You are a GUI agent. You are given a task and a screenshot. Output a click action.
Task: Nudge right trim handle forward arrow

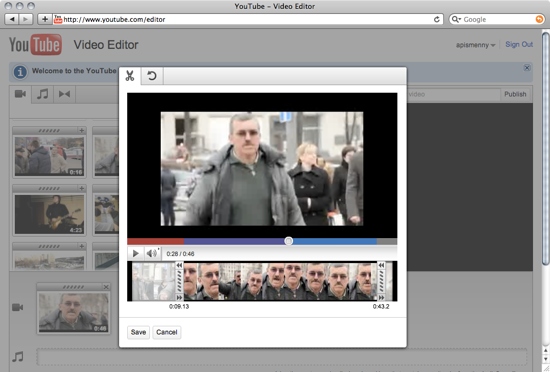pos(381,297)
